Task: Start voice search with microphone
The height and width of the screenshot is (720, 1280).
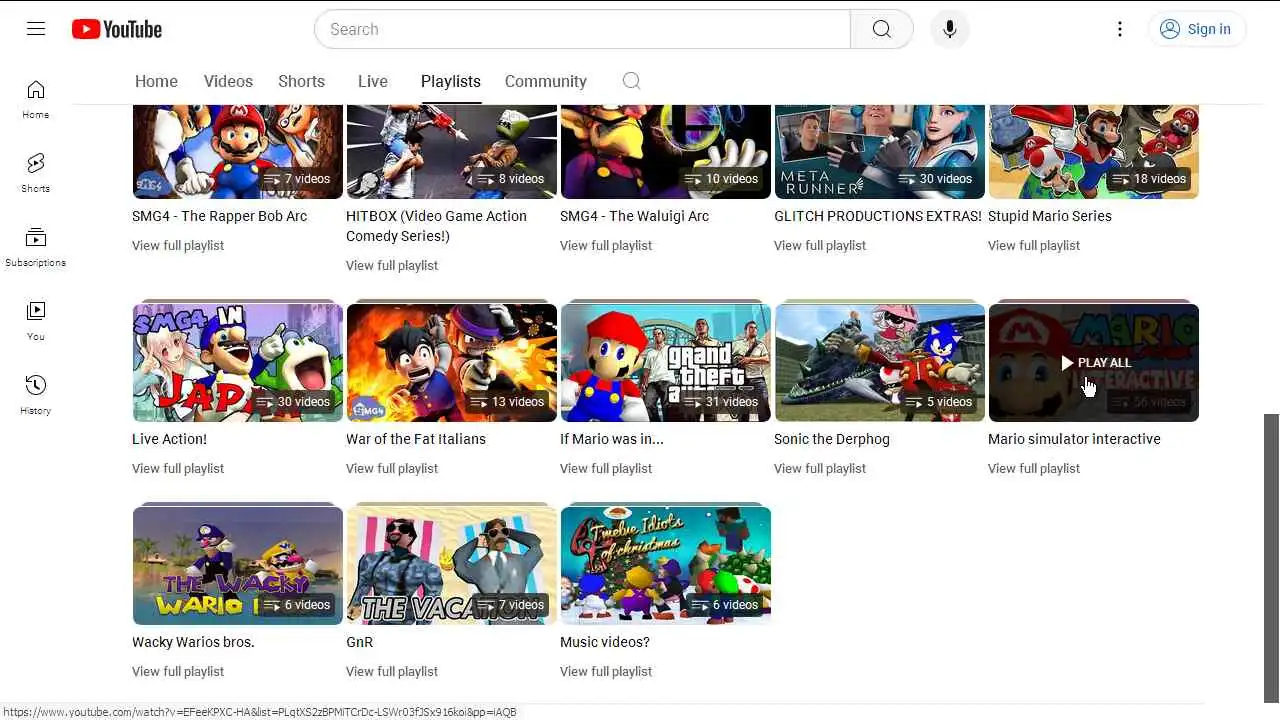Action: 949,29
